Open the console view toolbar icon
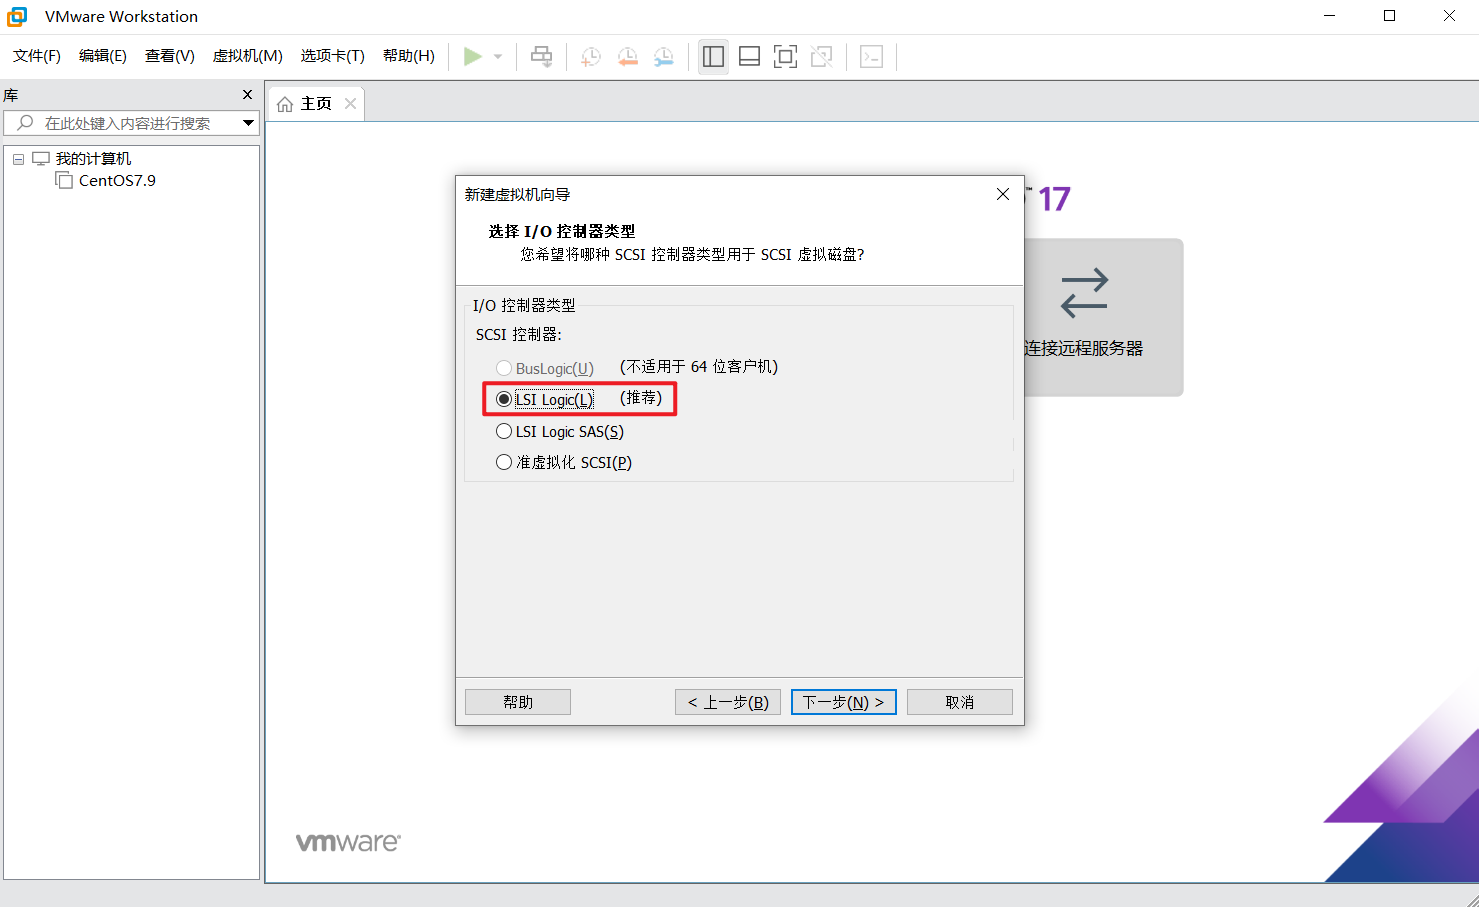 pos(872,57)
